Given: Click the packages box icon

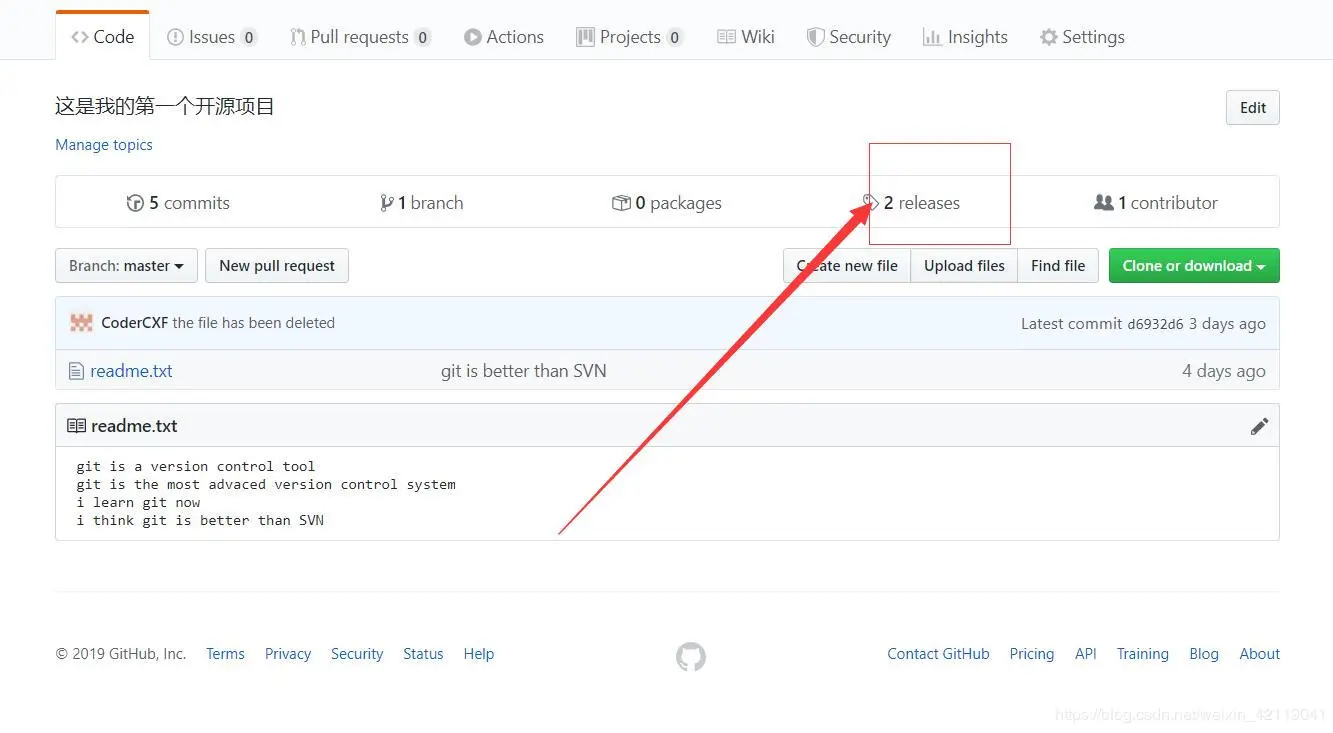Looking at the screenshot, I should [621, 203].
